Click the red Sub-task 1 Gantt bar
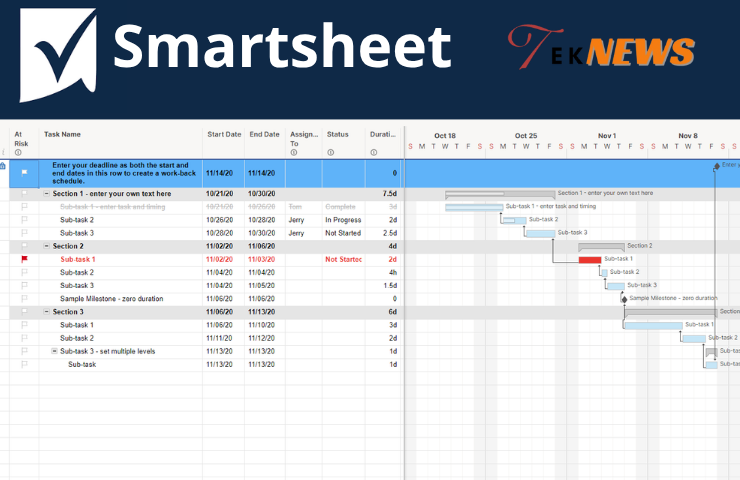 click(590, 260)
